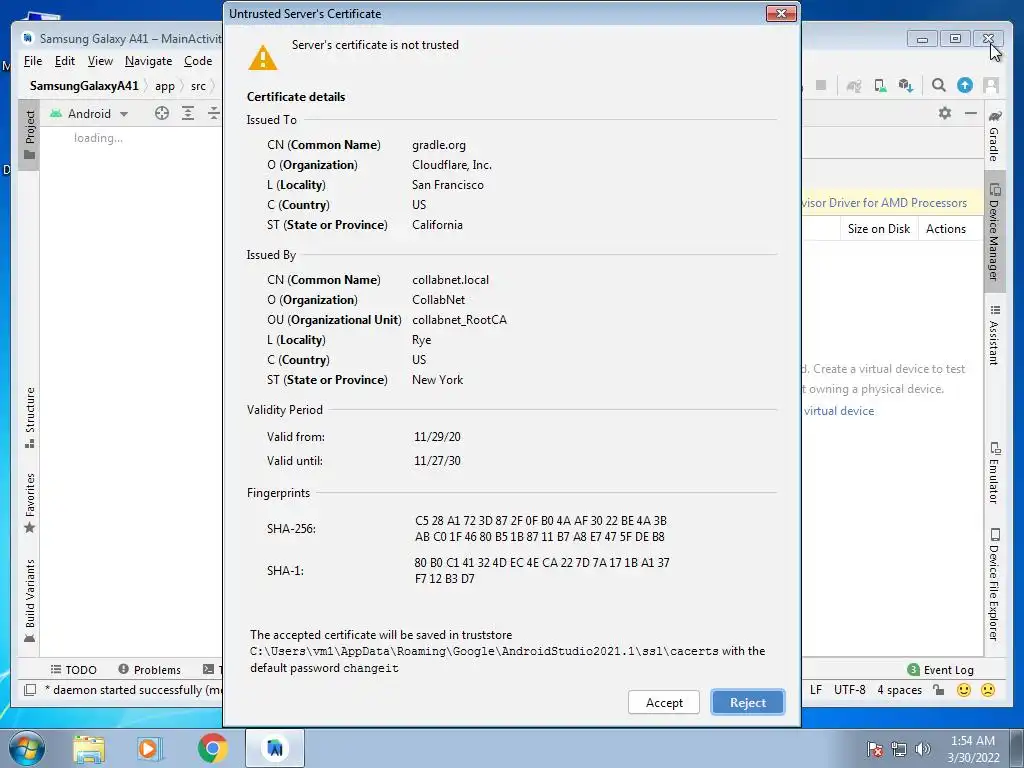Close the Untrusted Server's Certificate dialog
The height and width of the screenshot is (768, 1024).
[x=780, y=14]
